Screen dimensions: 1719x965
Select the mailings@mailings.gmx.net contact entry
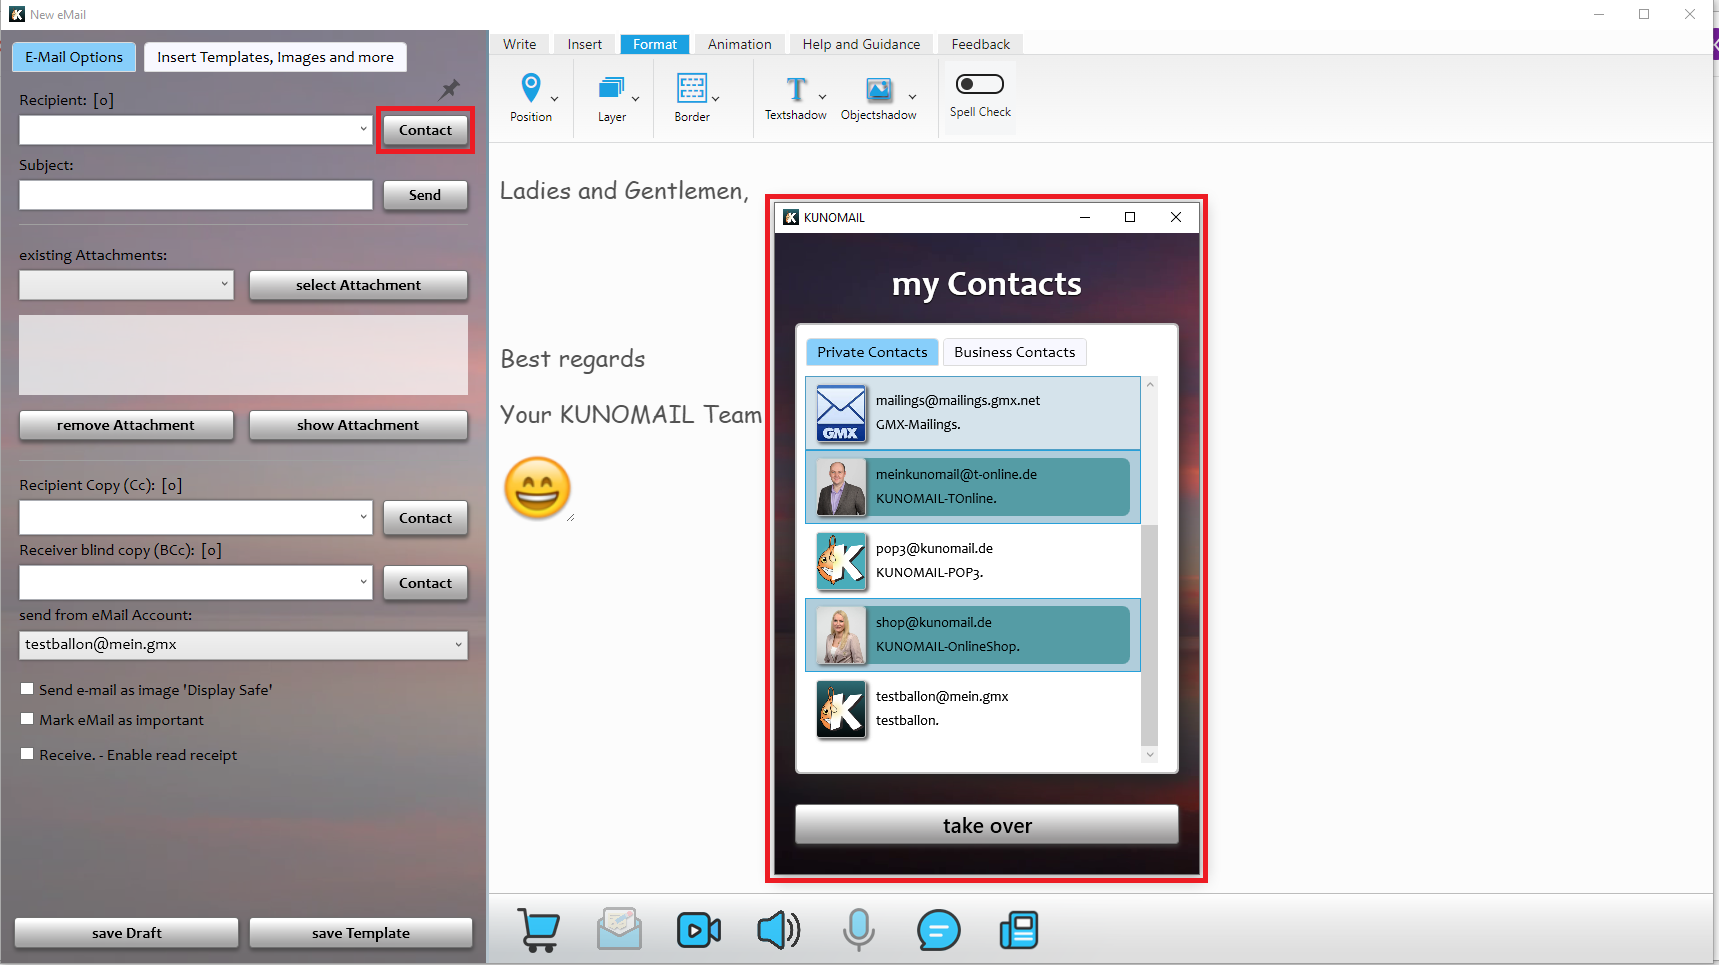973,413
